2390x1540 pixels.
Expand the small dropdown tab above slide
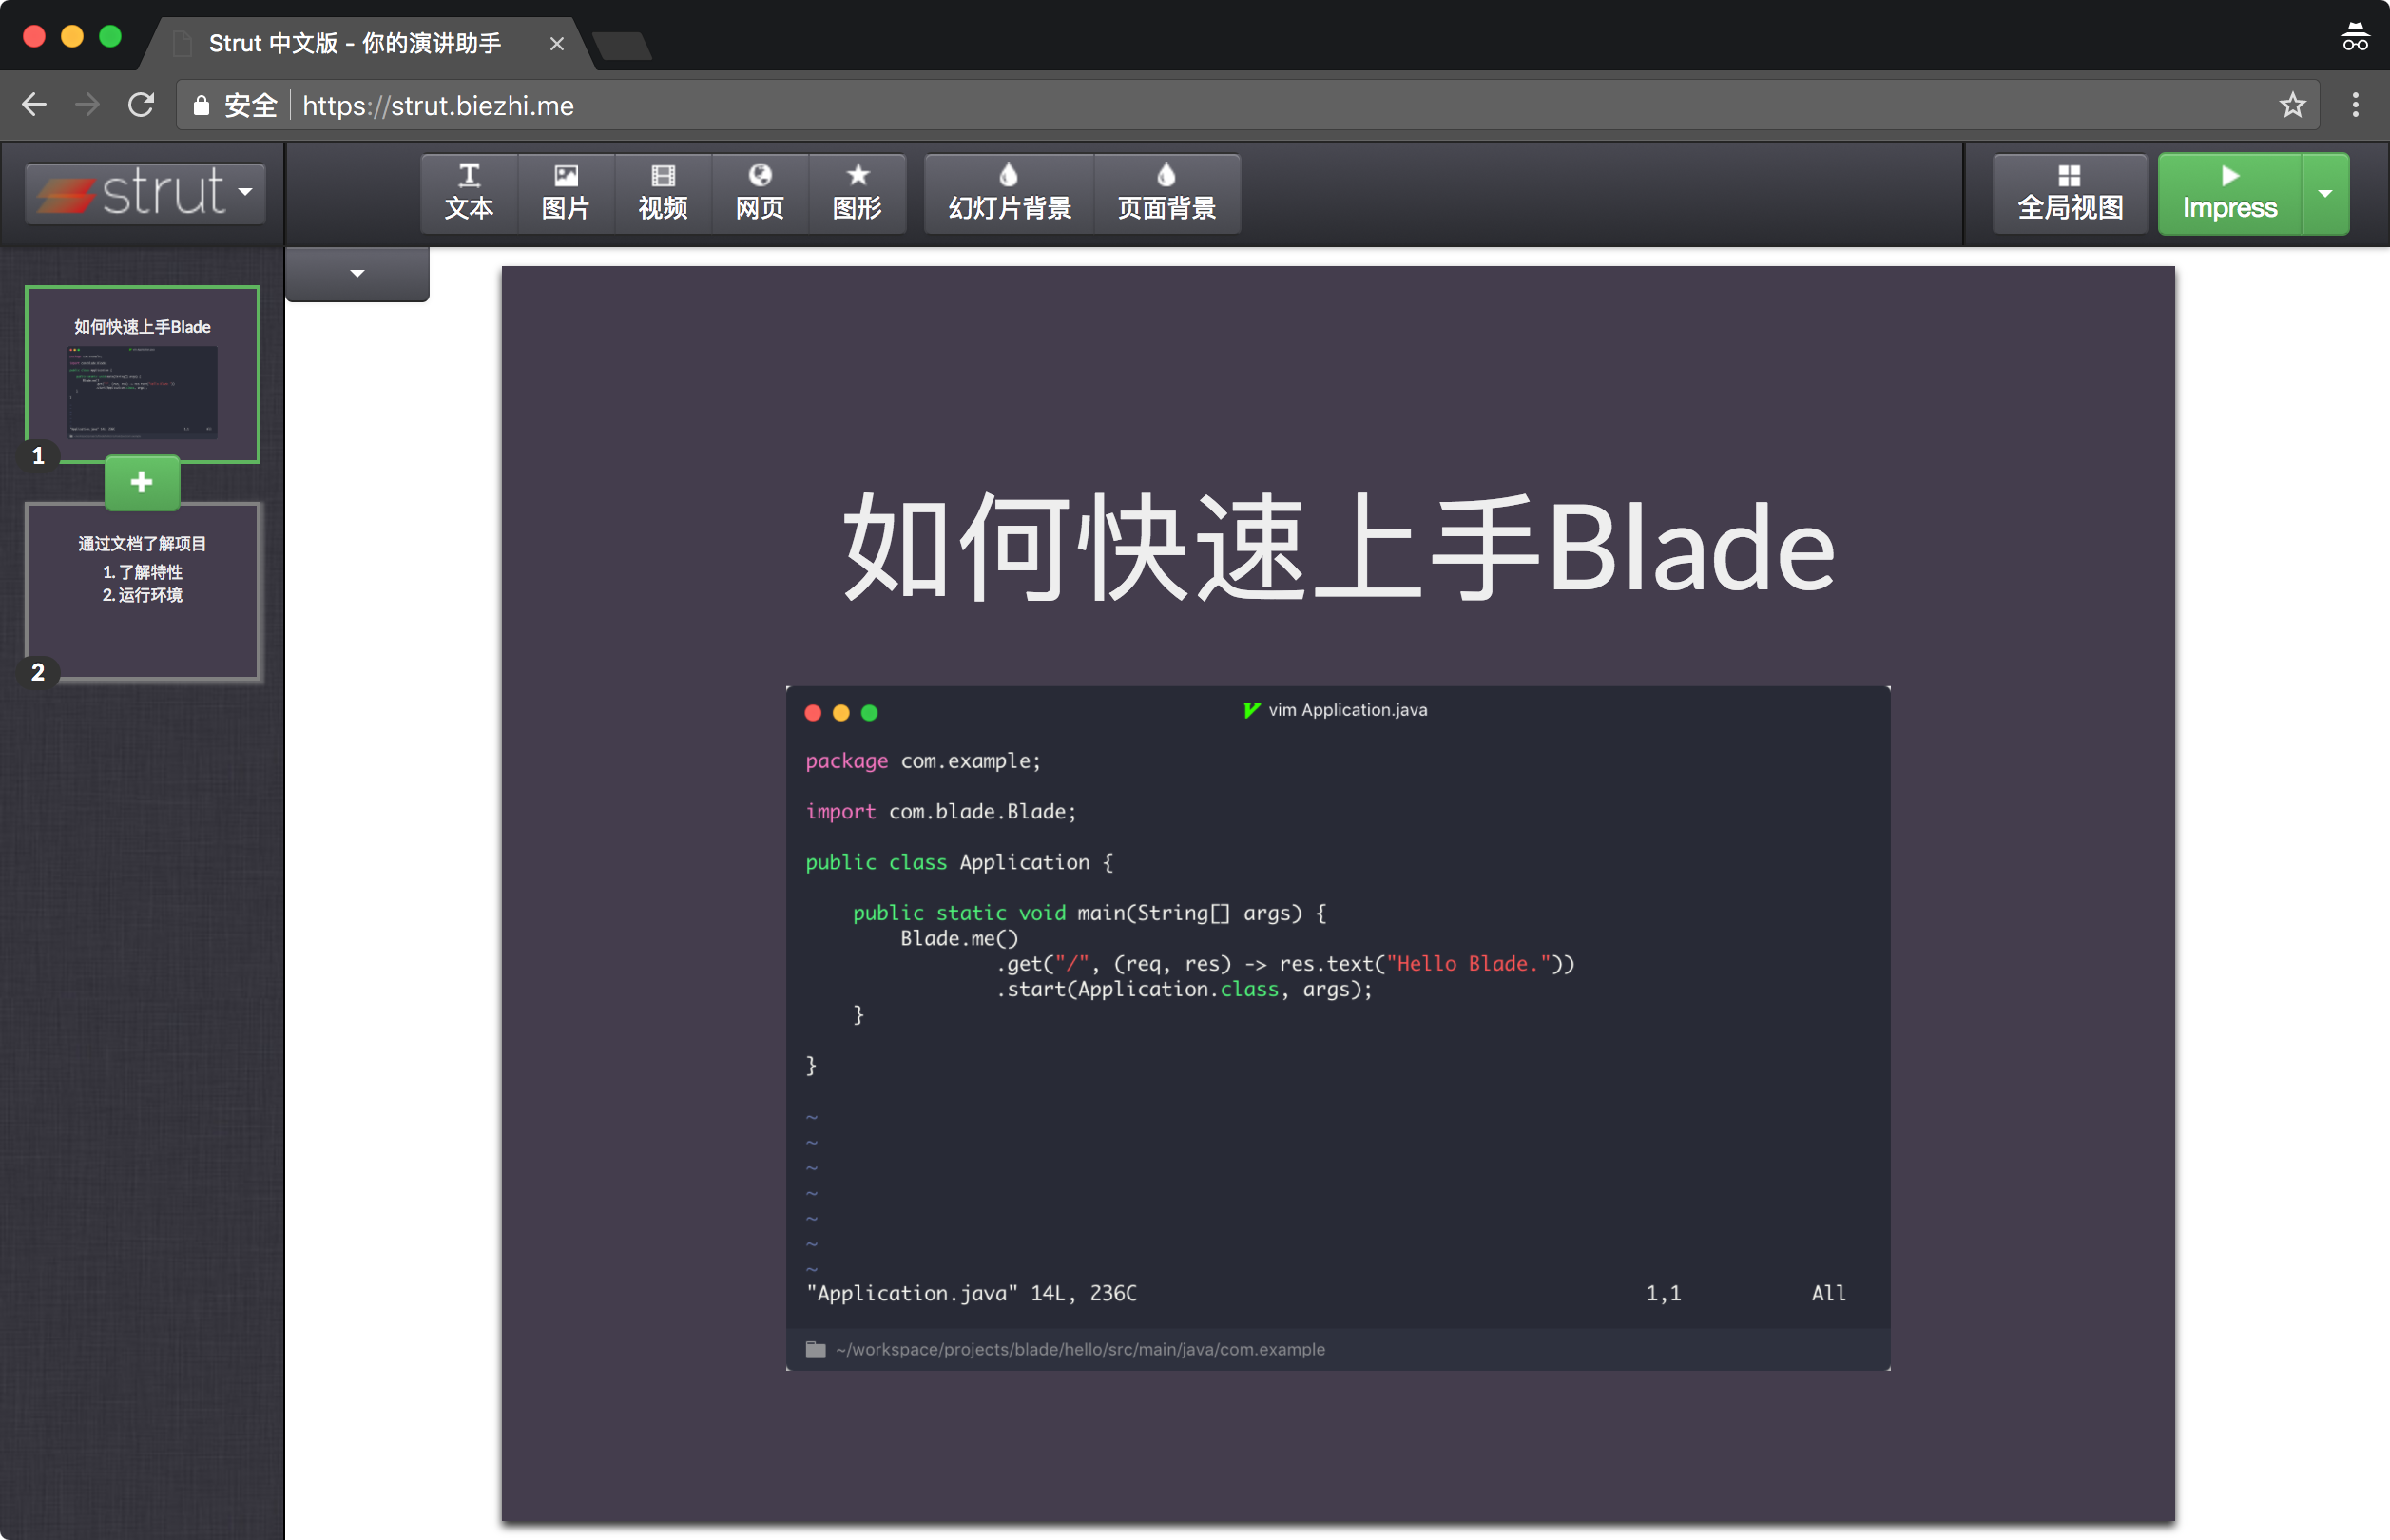point(357,273)
